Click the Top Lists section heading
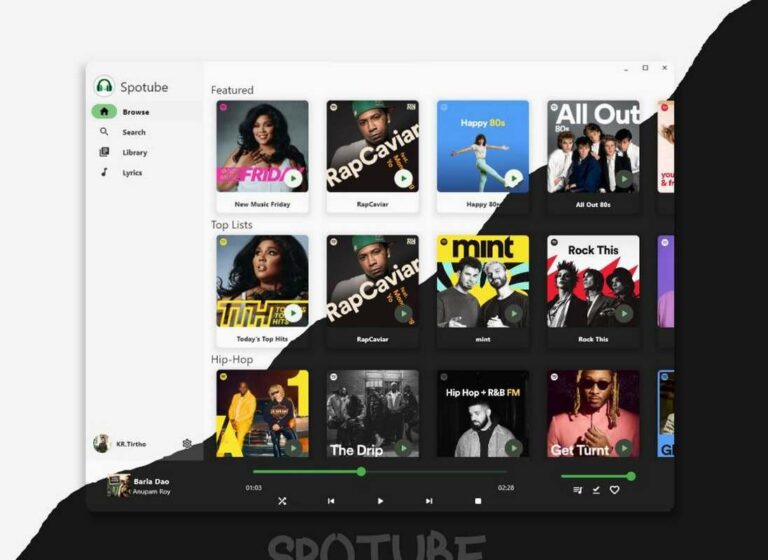This screenshot has width=768, height=560. (x=232, y=225)
